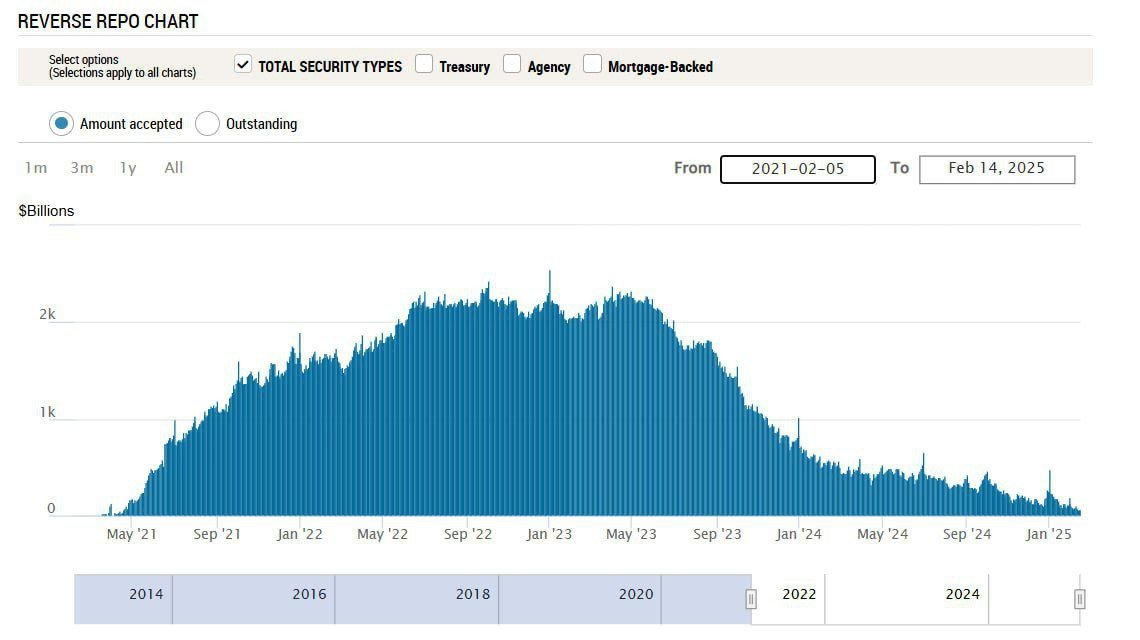The height and width of the screenshot is (640, 1140).
Task: Open the To date field
Action: point(996,169)
